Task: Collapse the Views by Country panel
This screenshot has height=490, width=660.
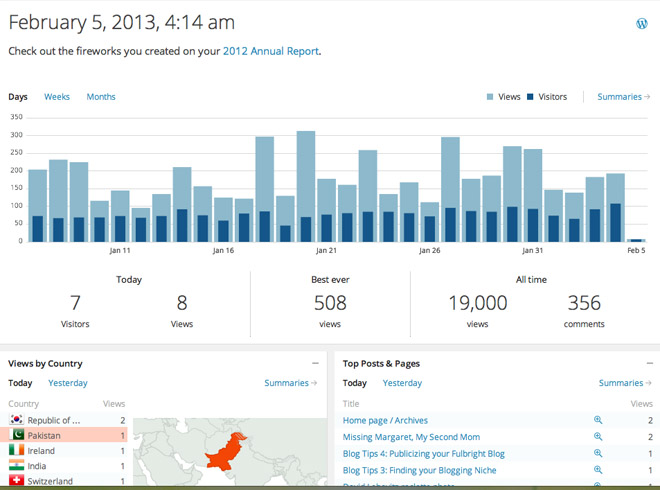Action: pyautogui.click(x=315, y=364)
